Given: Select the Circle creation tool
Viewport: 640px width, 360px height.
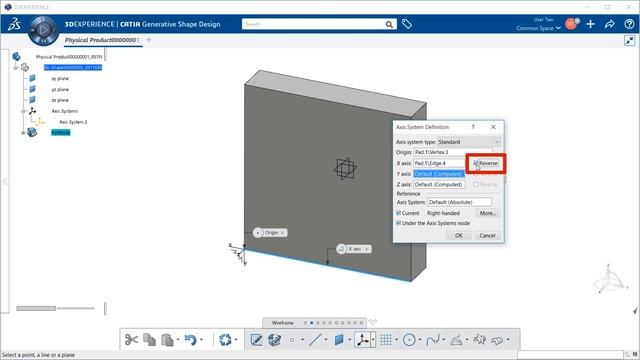Looking at the screenshot, I should [x=409, y=340].
